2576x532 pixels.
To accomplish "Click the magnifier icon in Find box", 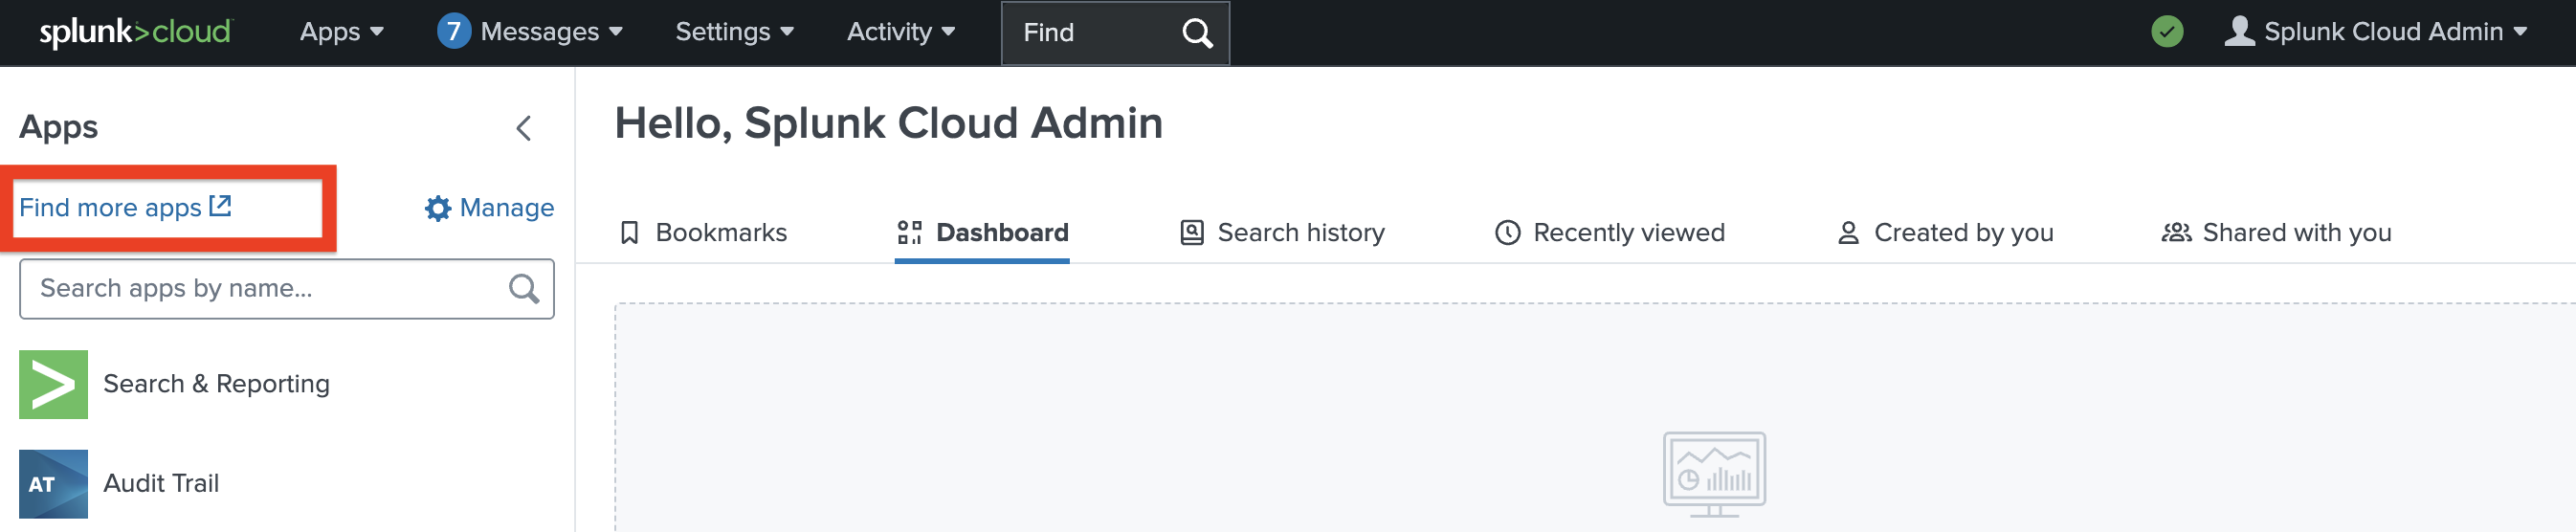I will click(x=1196, y=33).
